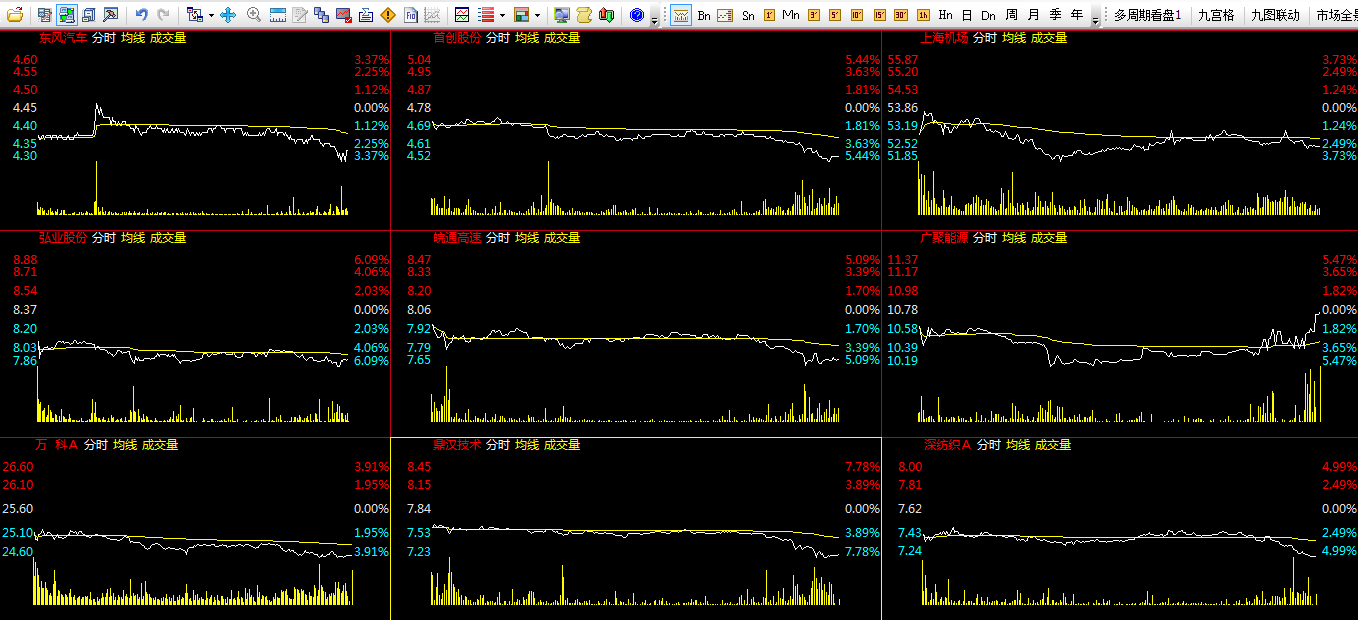Click the undo arrow icon
Viewport: 1358px width, 620px height.
(142, 15)
